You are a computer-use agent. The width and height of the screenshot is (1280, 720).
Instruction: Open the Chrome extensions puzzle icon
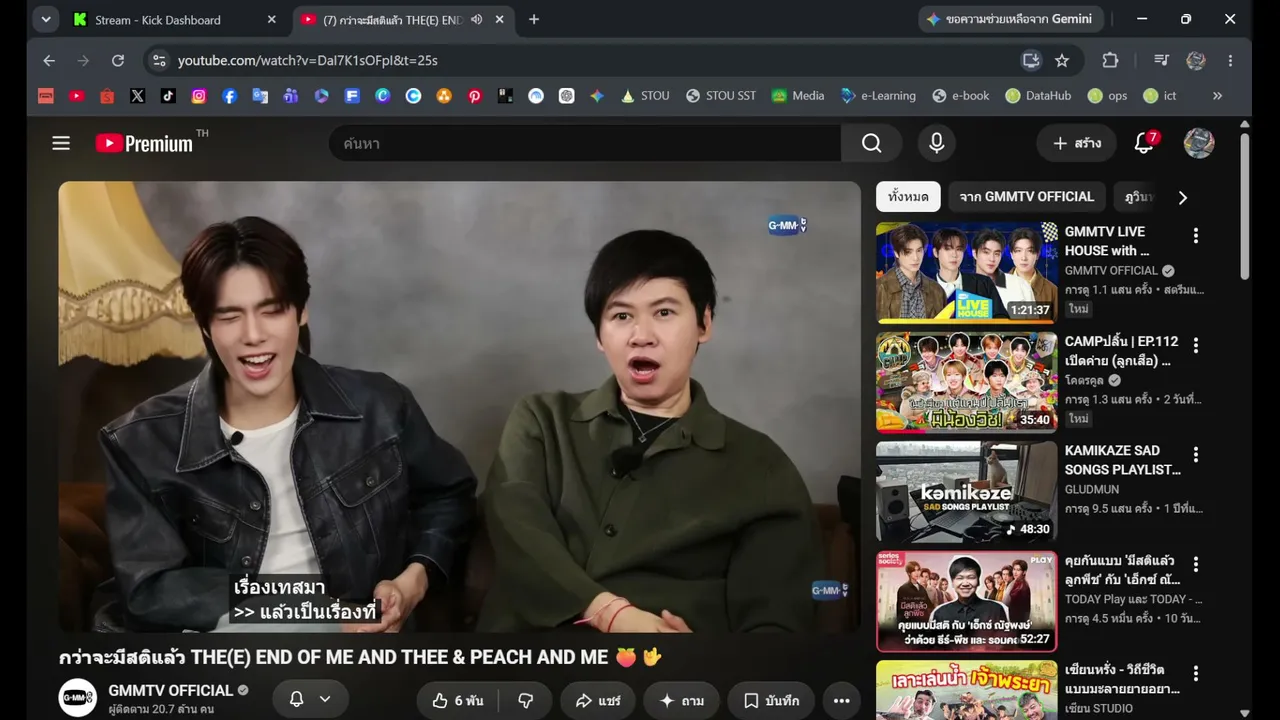[x=1110, y=60]
